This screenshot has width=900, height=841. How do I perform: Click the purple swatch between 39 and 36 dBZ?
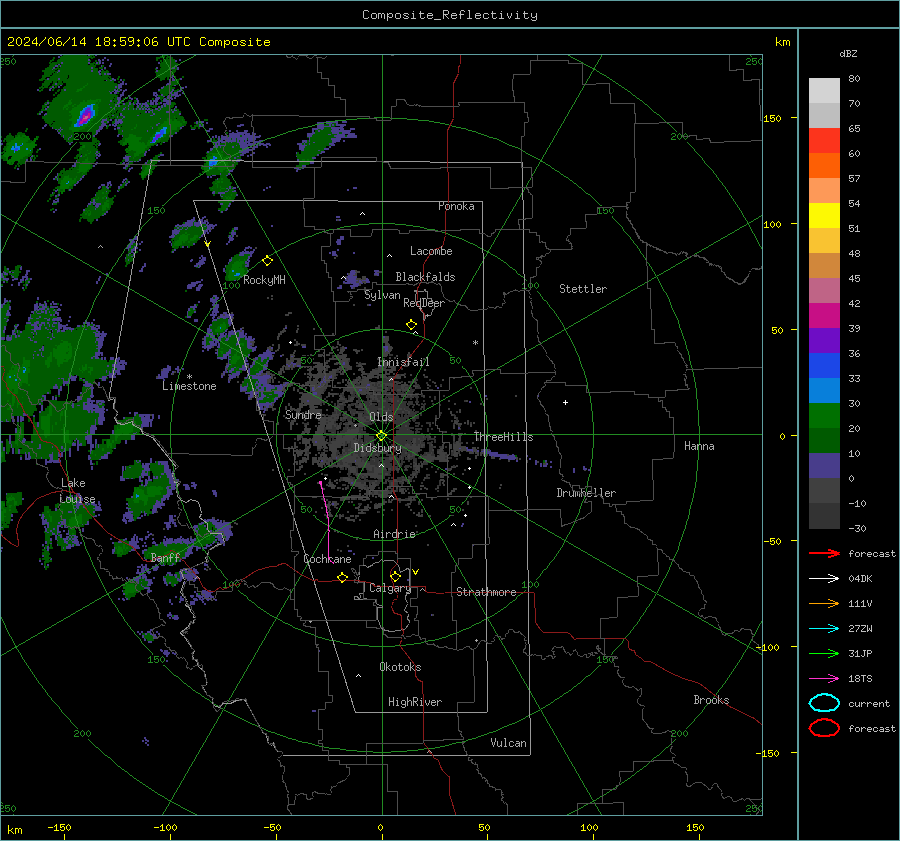tap(824, 340)
